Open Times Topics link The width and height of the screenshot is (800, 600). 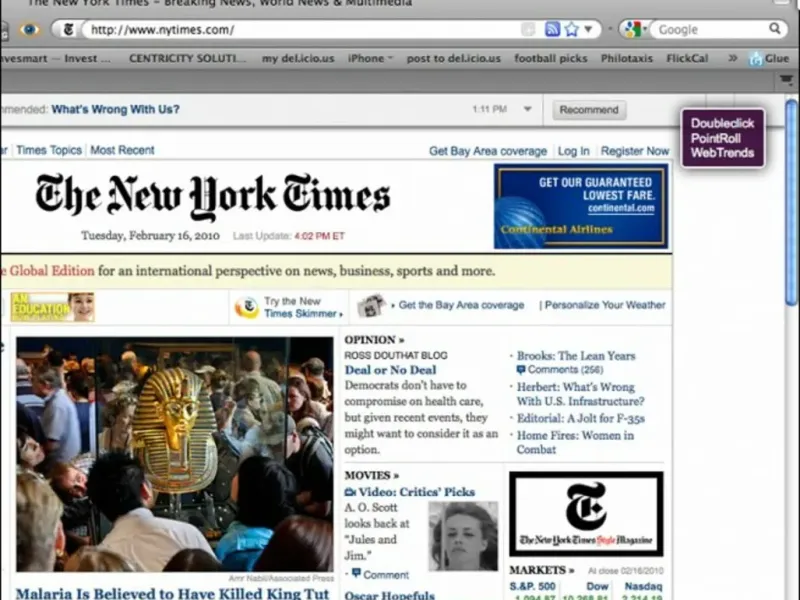click(x=49, y=150)
